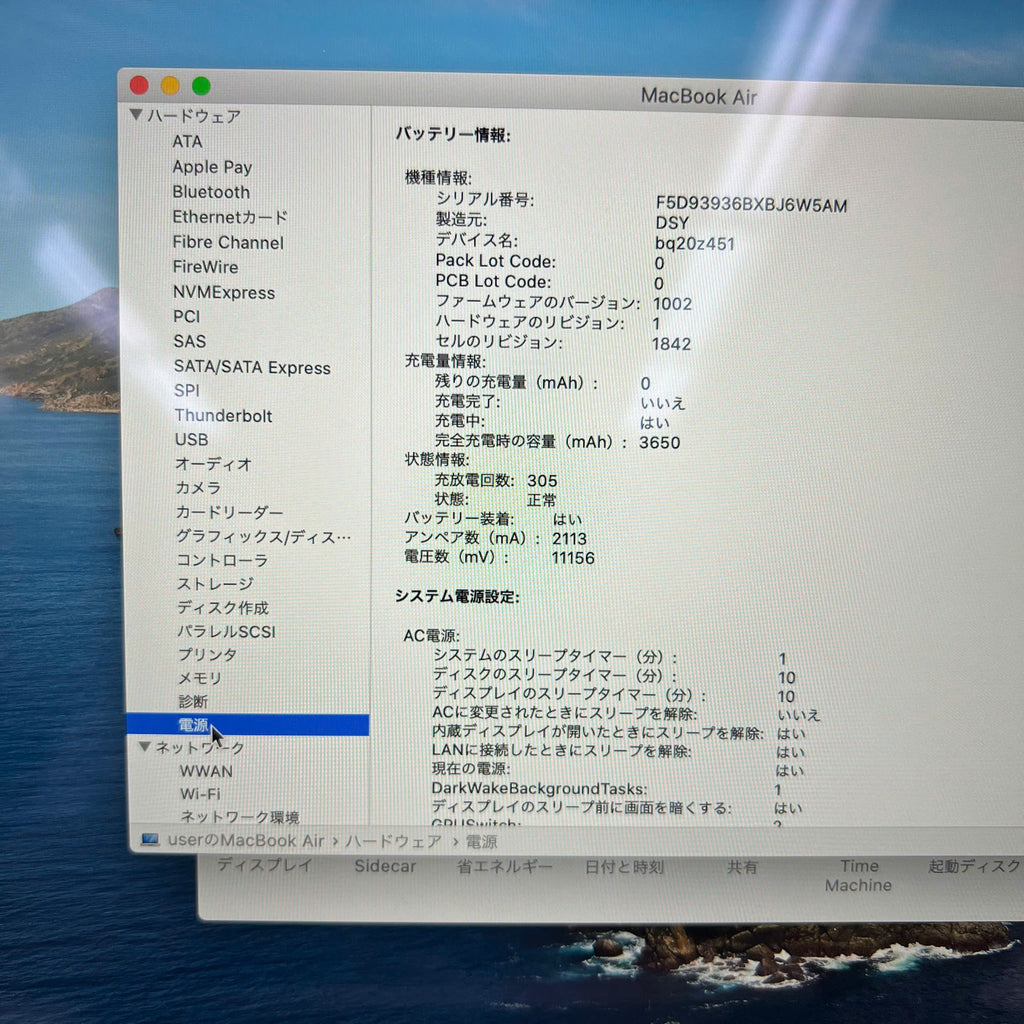Viewport: 1024px width, 1024px height.
Task: Collapse the ハードウェア section triangle
Action: pos(136,115)
